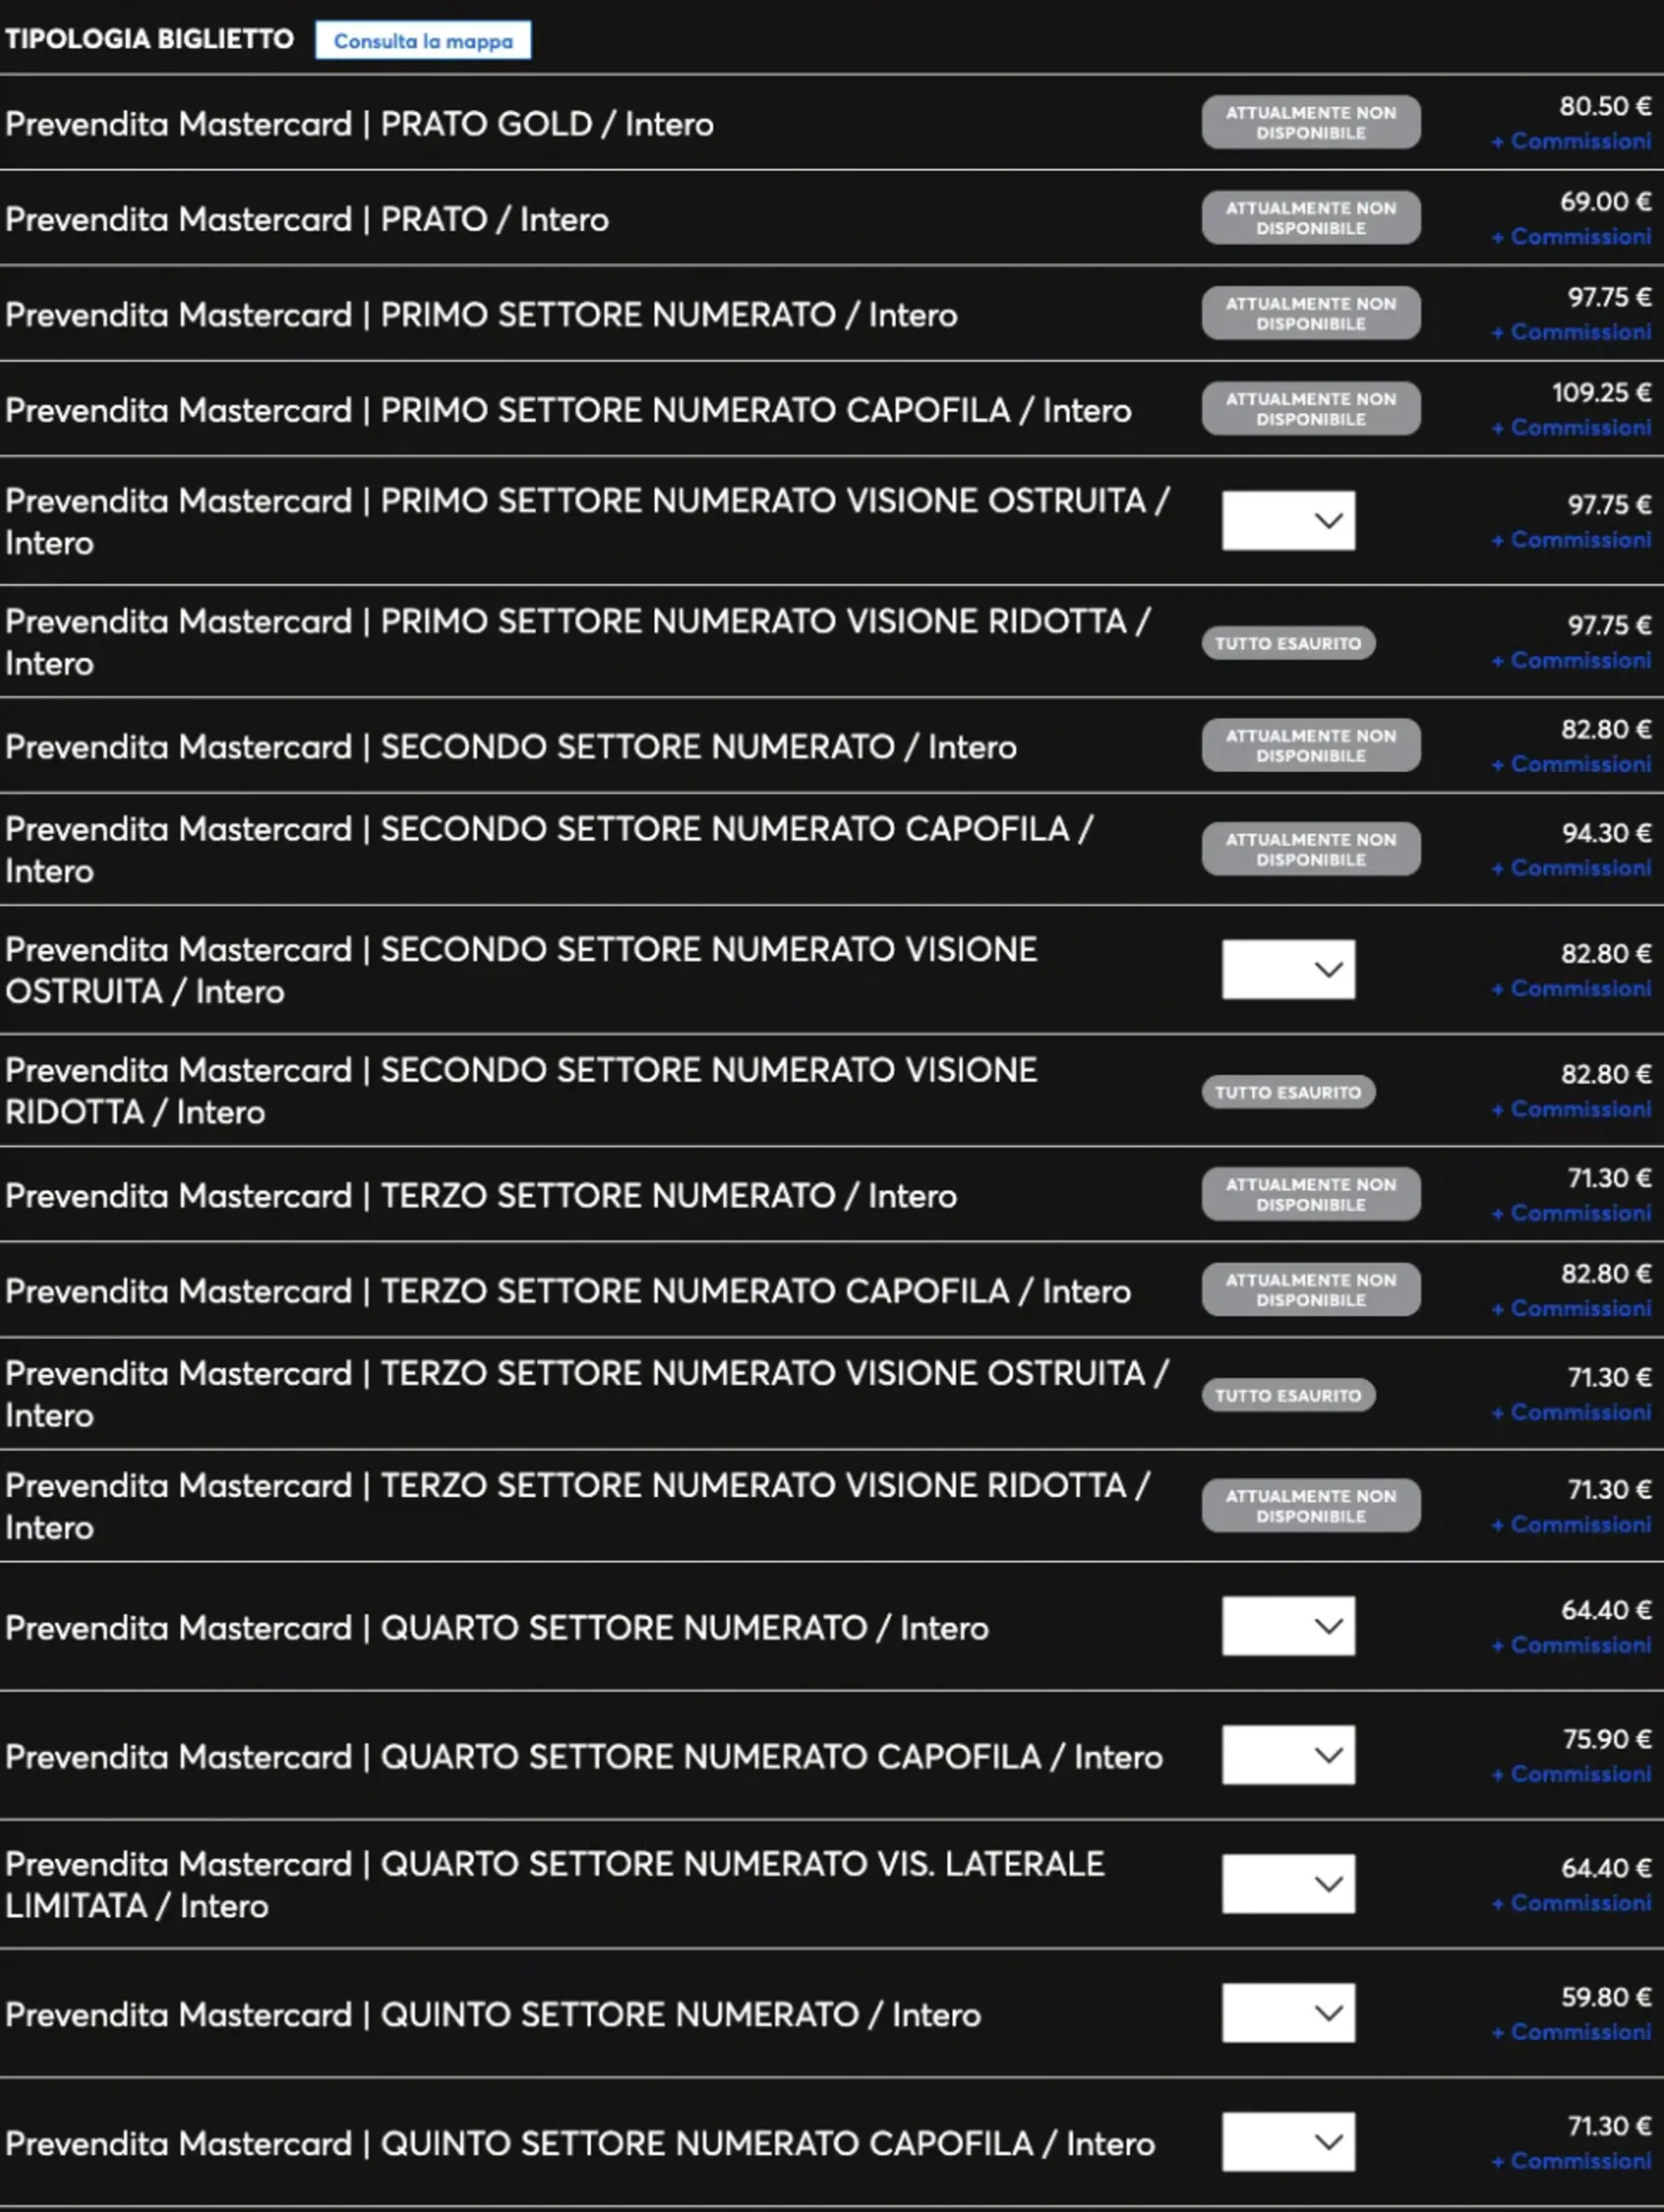Click Commissioni link for SECONDO SETTORE VISIONE RIDOTTA

click(1571, 1109)
